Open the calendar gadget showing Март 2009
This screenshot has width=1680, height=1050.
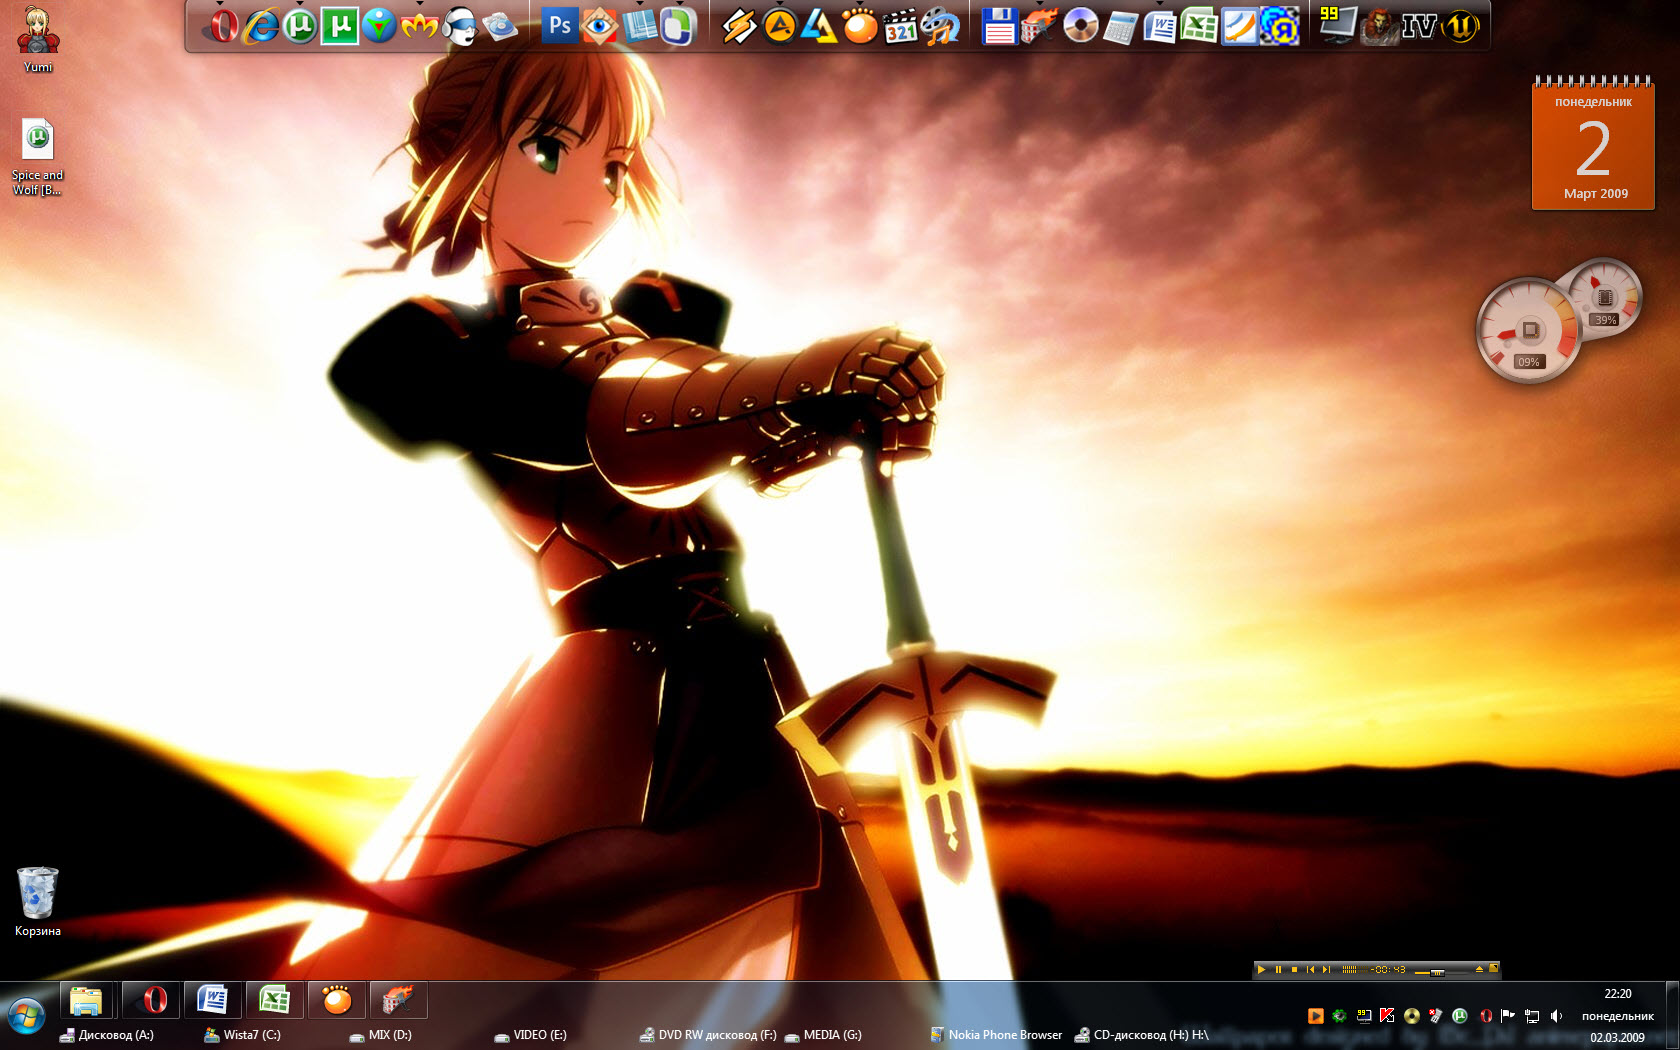point(1593,143)
